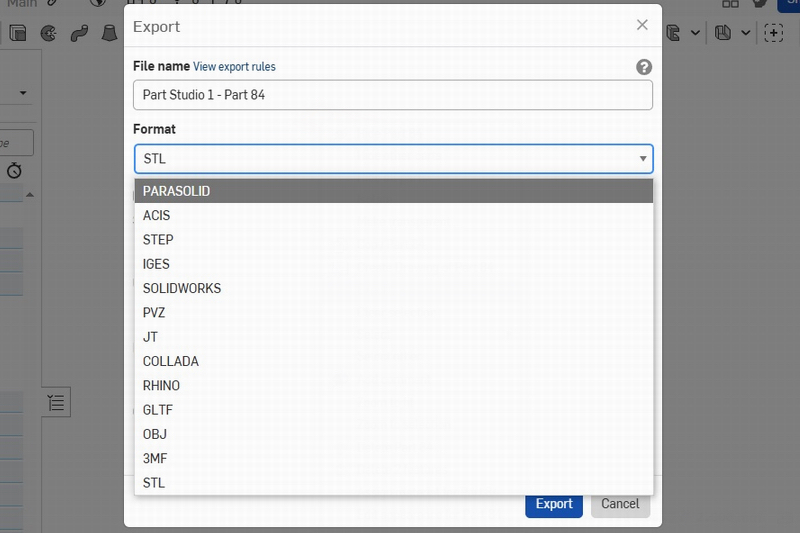Viewport: 800px width, 533px height.
Task: Click into the File name text field
Action: [x=393, y=95]
